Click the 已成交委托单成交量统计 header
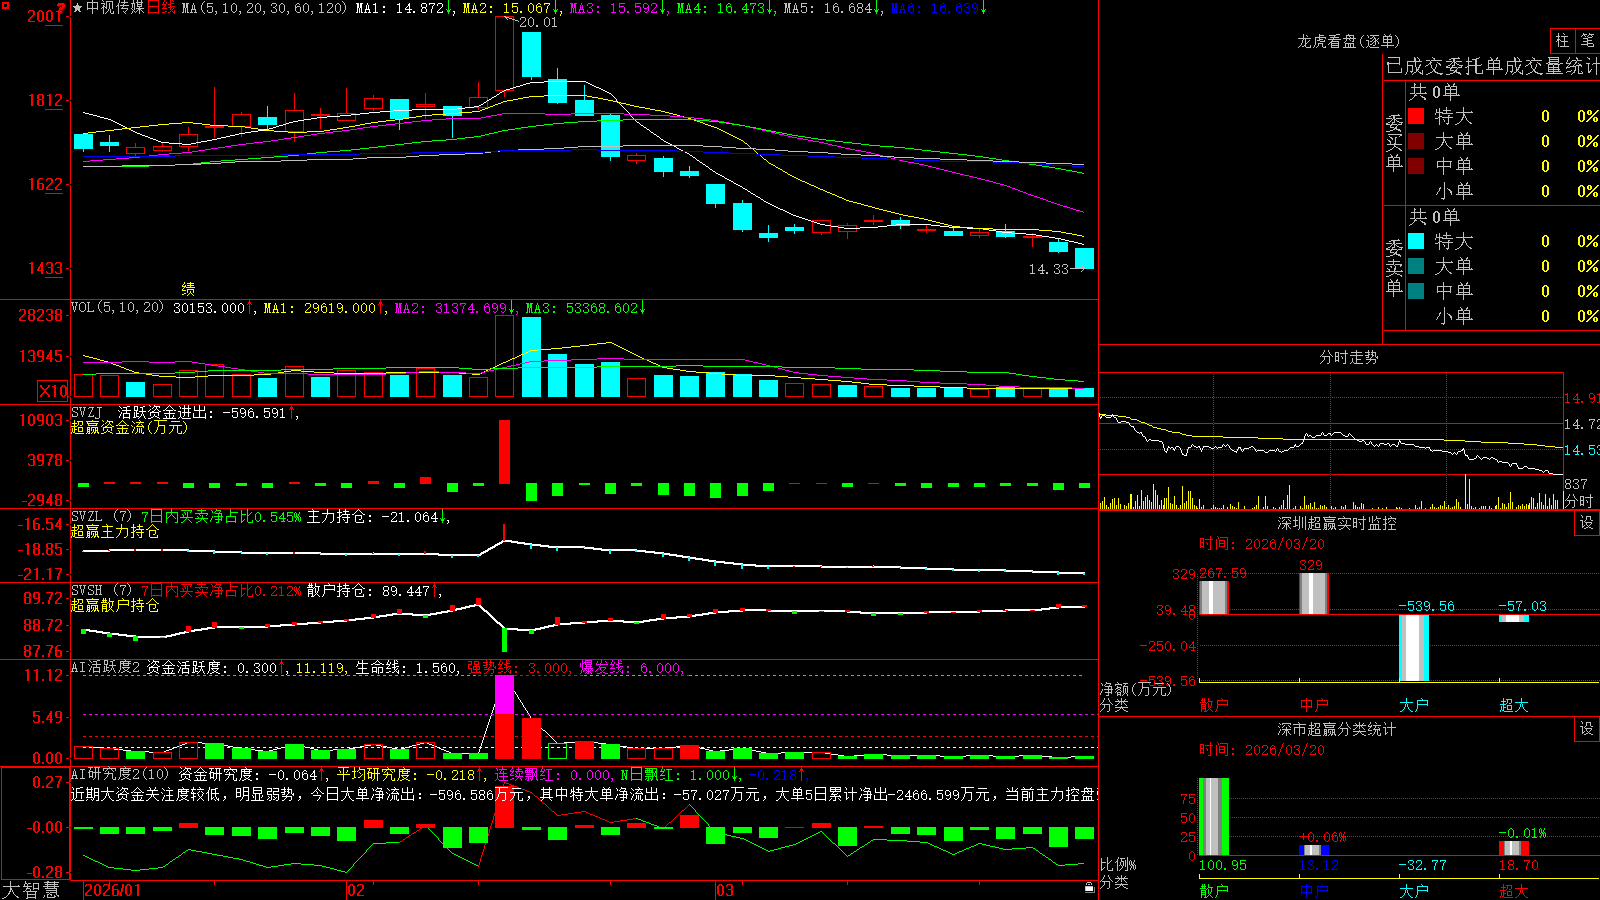 click(1492, 66)
